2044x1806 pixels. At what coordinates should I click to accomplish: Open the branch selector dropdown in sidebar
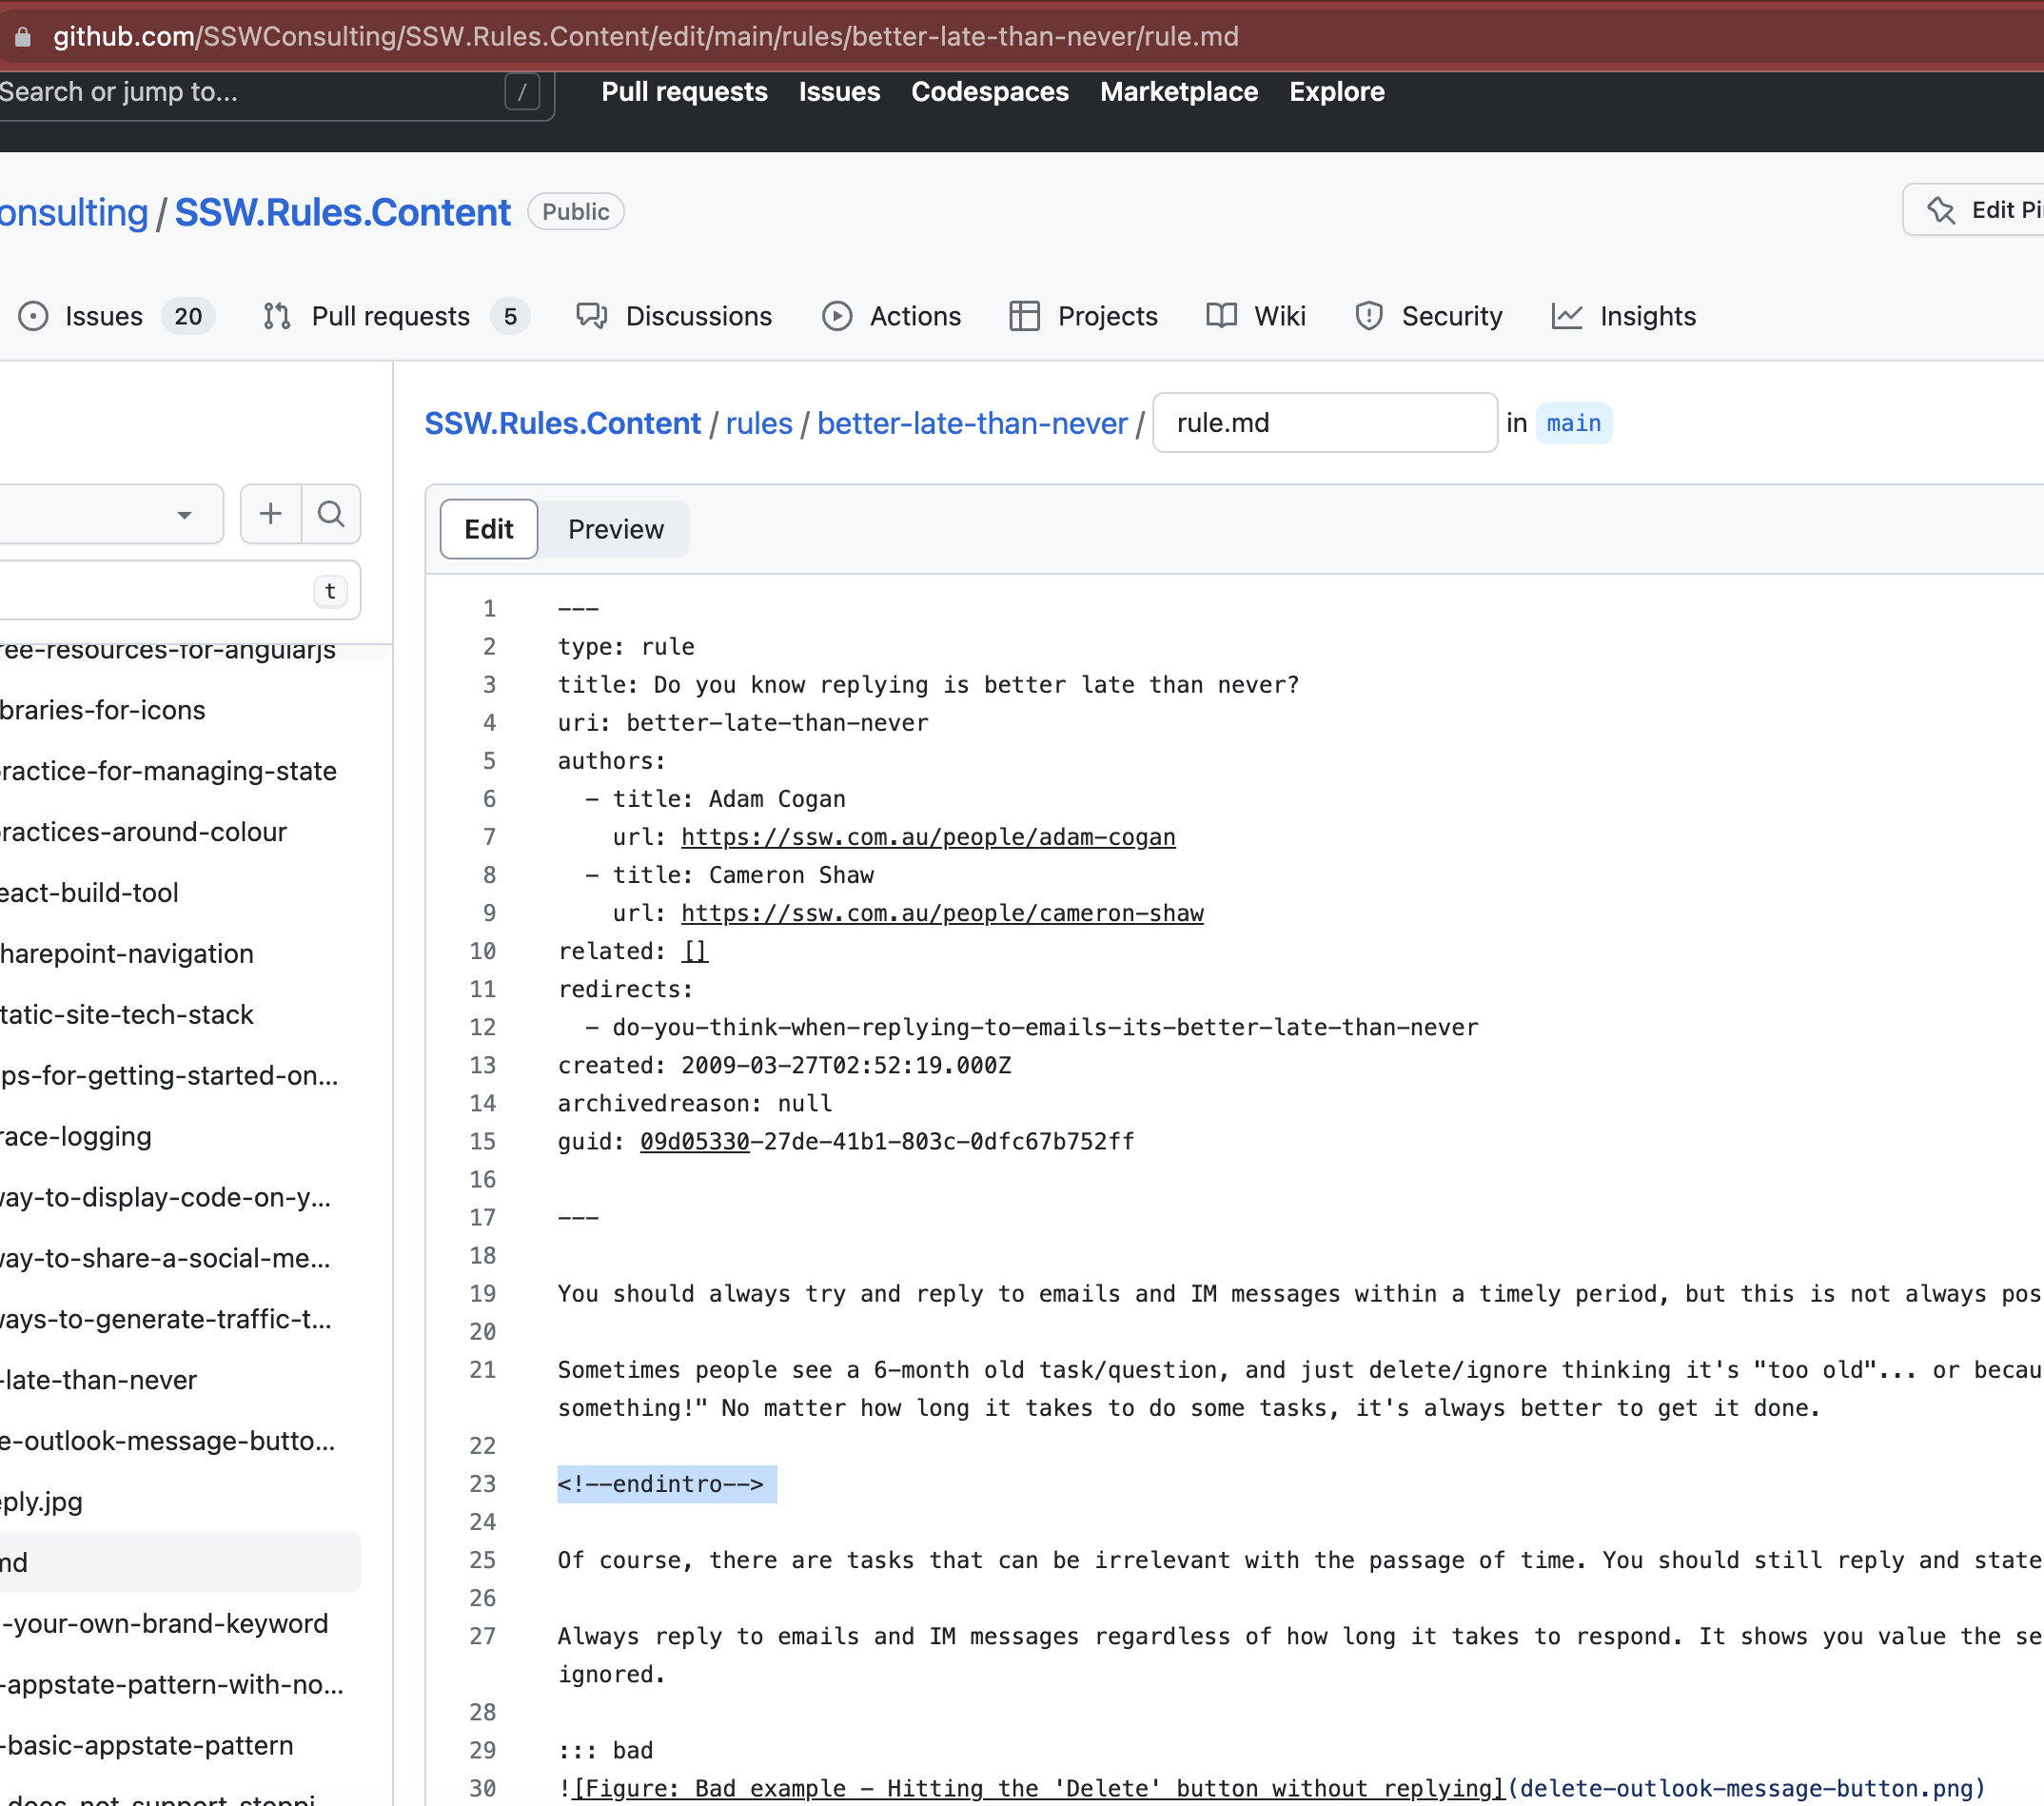pos(110,514)
